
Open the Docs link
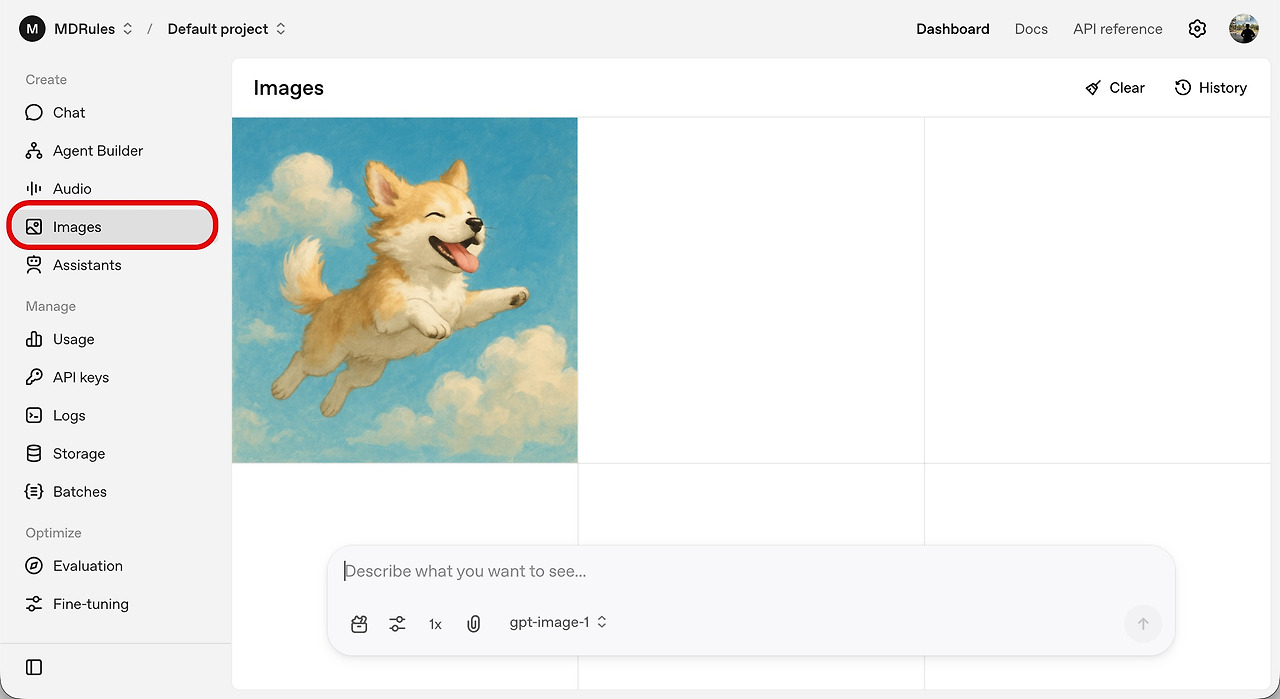[x=1031, y=29]
